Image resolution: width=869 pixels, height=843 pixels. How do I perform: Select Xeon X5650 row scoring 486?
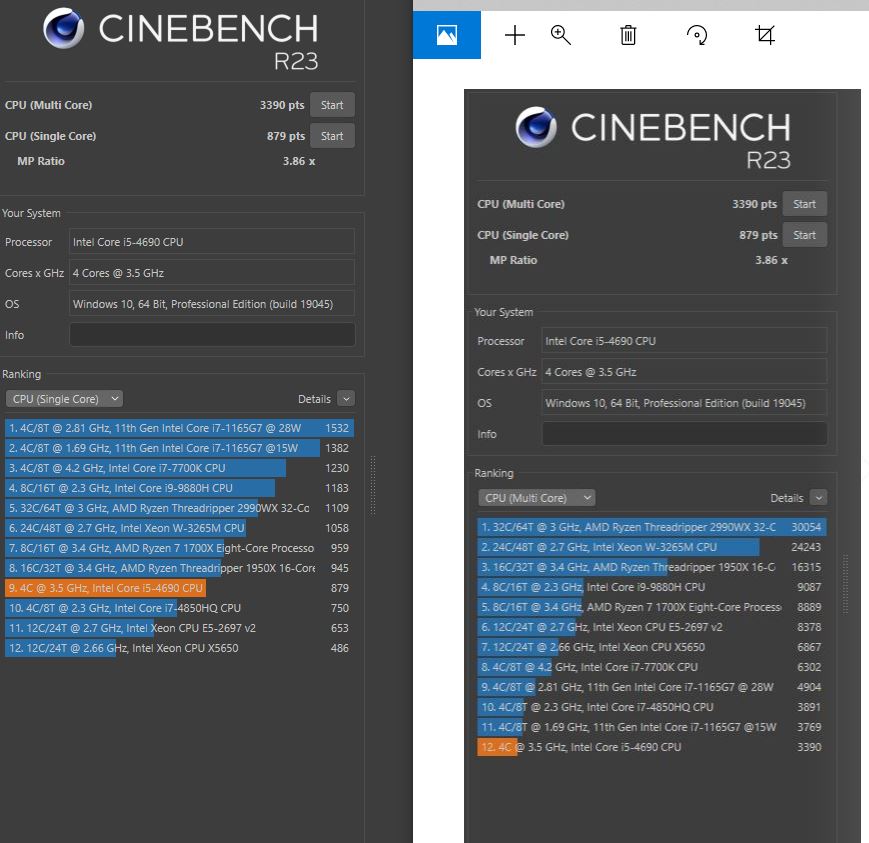(x=180, y=647)
